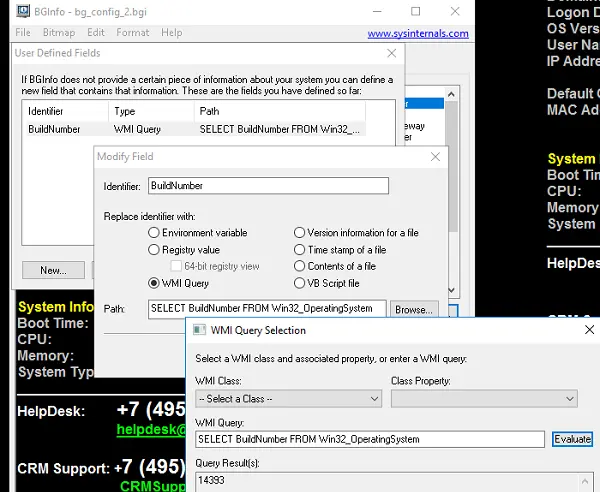Close the Modify Field dialog

point(435,156)
